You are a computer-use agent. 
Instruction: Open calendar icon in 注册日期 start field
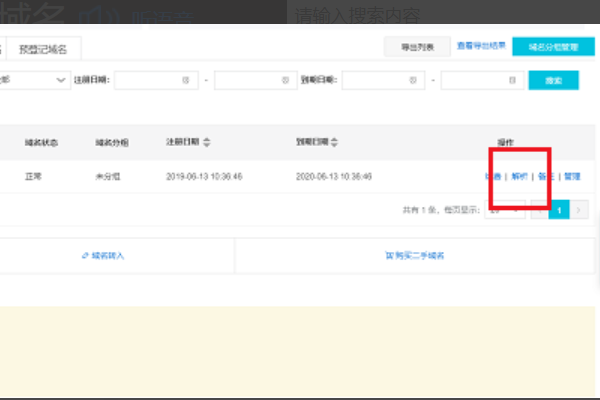tap(185, 79)
